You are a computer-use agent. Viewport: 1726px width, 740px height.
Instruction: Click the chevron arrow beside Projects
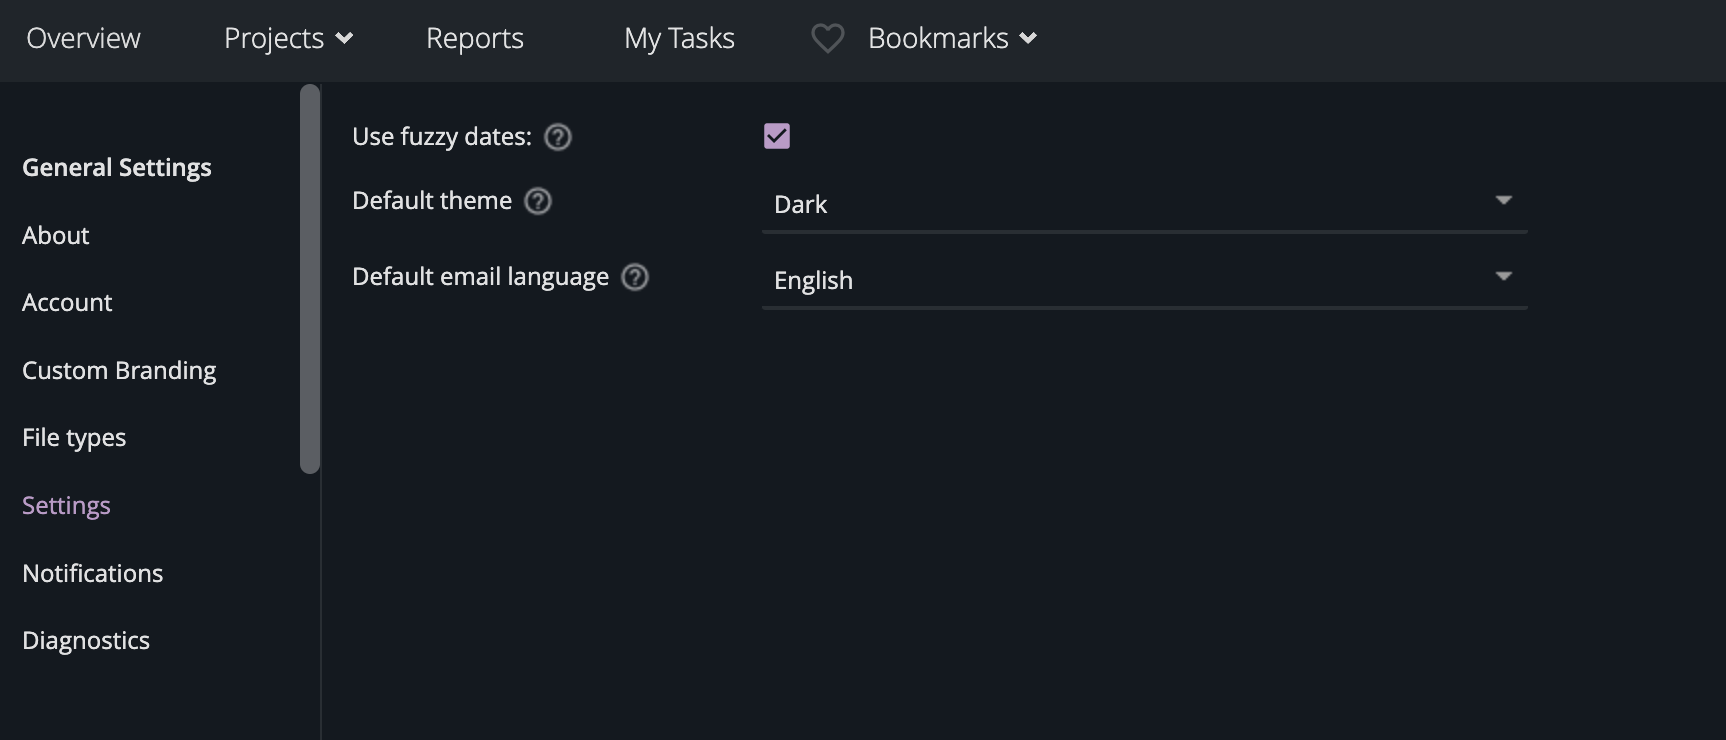pyautogui.click(x=344, y=39)
